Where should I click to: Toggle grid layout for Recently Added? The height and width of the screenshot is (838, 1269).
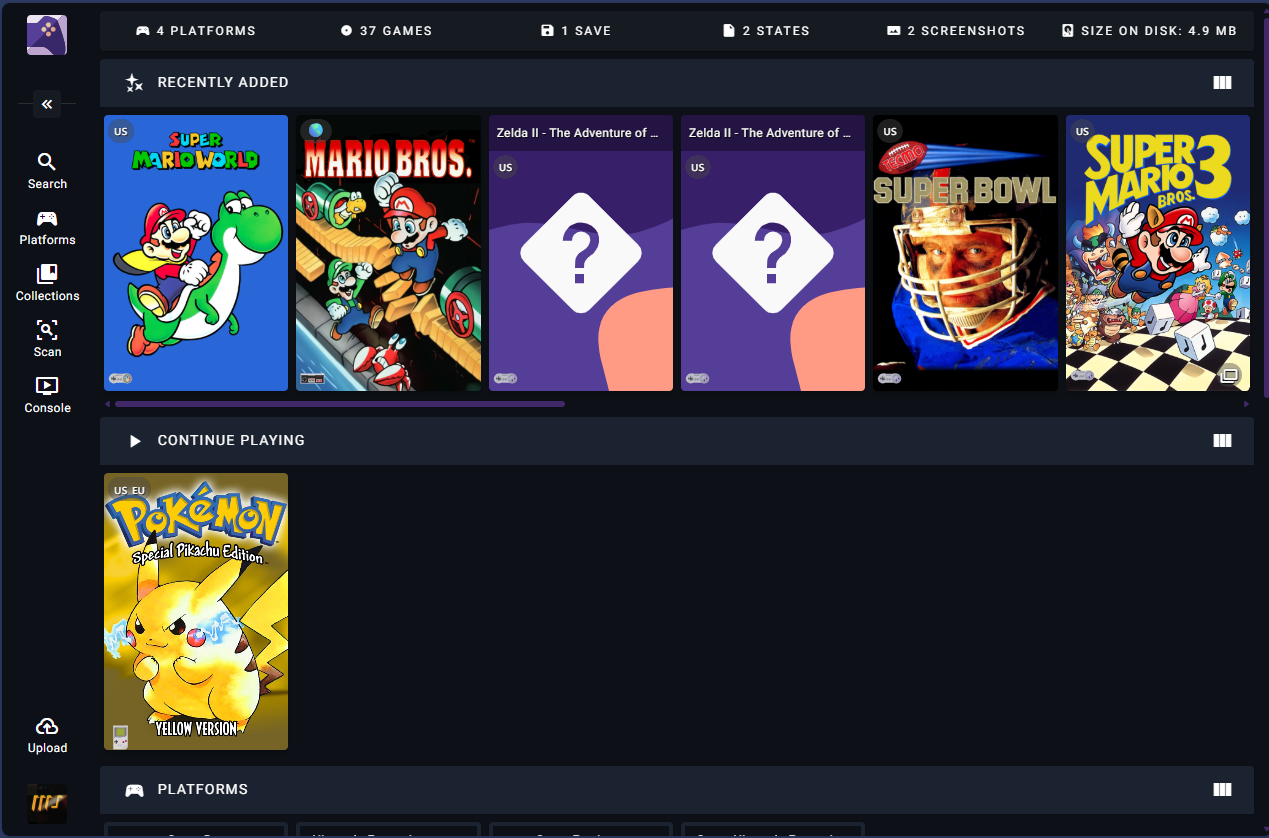pyautogui.click(x=1222, y=82)
